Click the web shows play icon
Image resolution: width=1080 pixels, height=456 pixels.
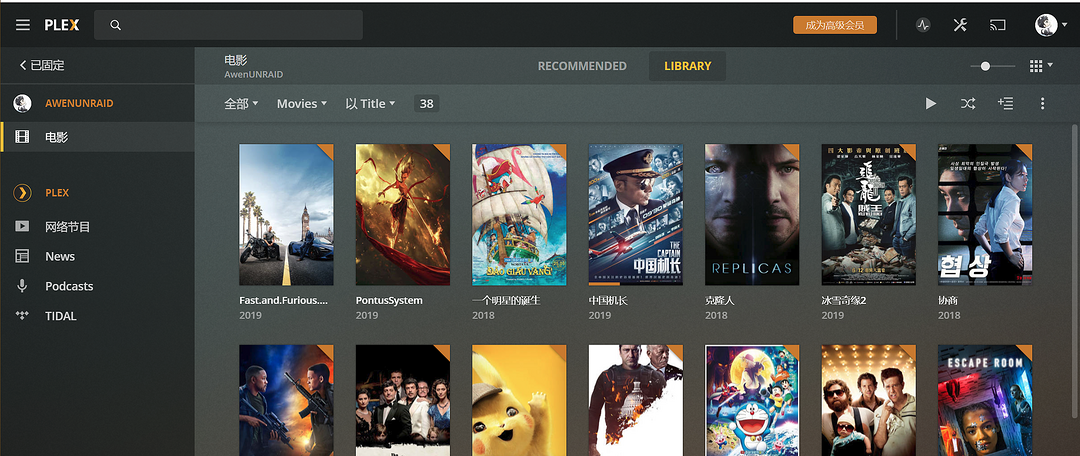tap(22, 226)
